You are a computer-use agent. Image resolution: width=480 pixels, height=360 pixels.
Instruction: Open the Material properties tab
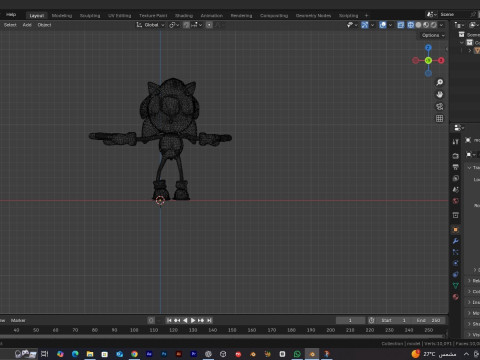pyautogui.click(x=456, y=297)
